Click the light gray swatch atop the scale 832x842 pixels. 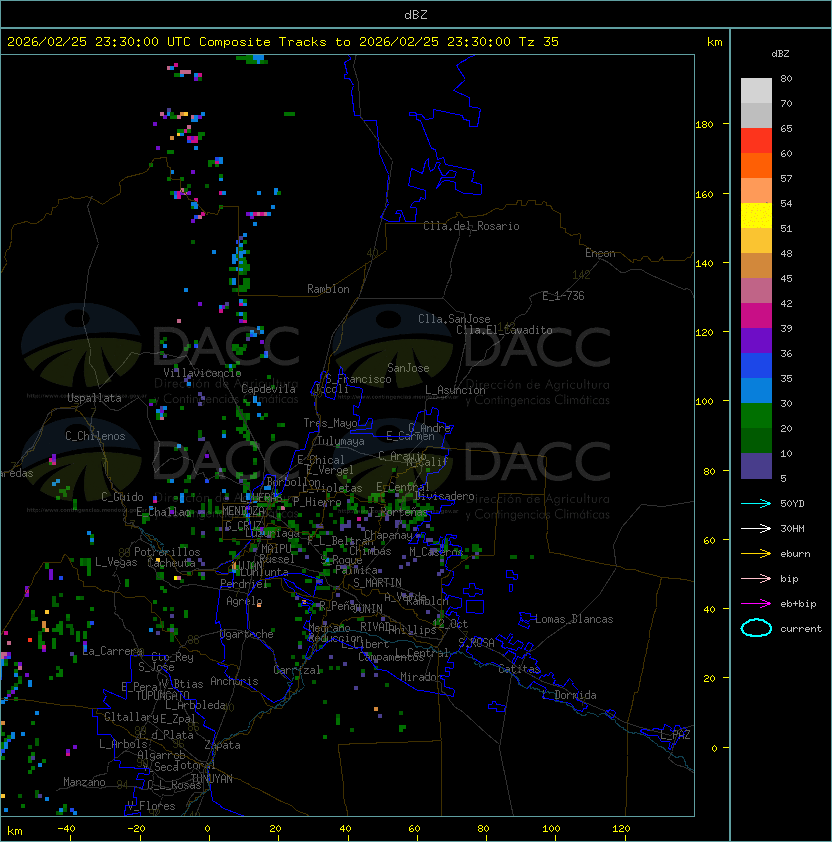[756, 91]
